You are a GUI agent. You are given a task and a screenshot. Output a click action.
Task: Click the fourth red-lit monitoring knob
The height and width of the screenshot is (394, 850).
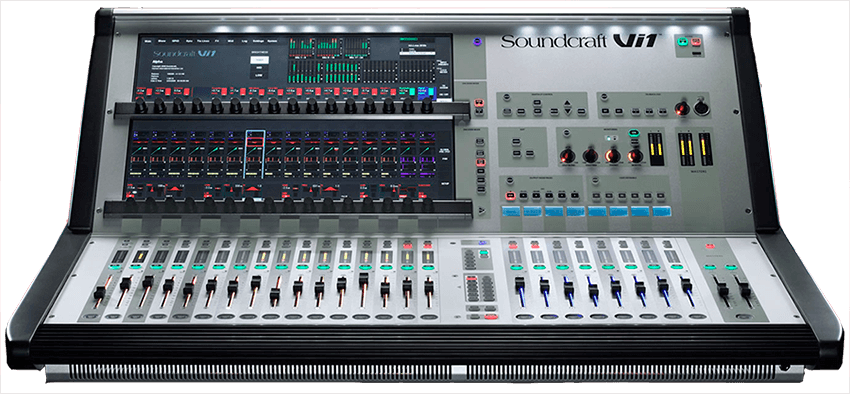coord(635,156)
